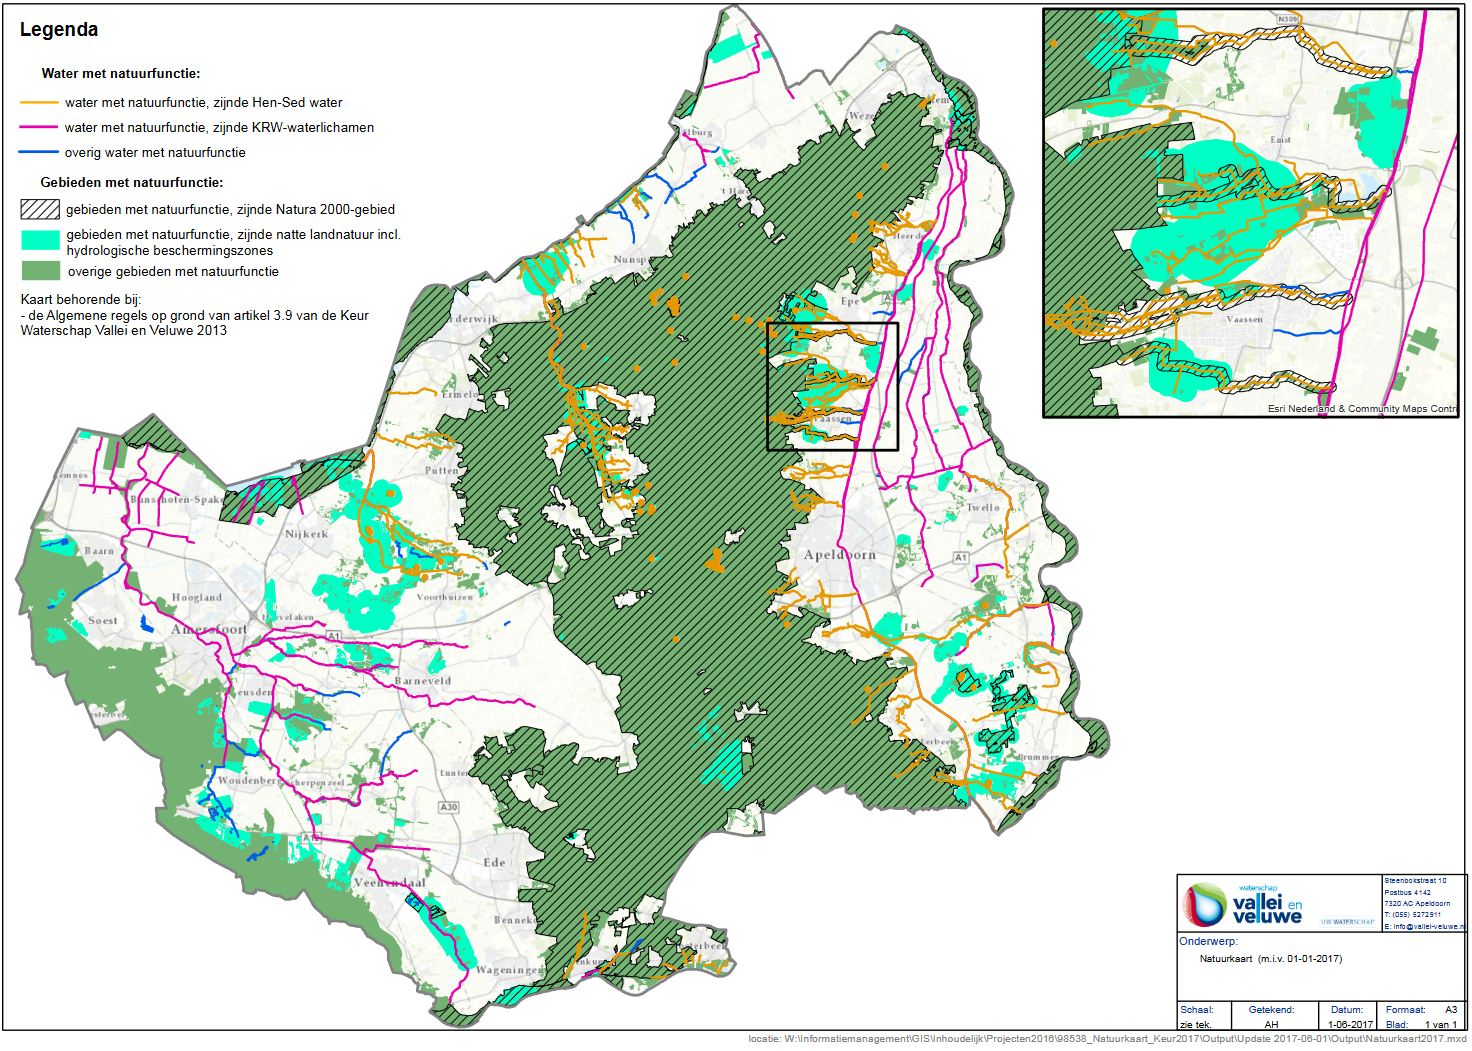1472x1051 pixels.
Task: Click 'overige gebieden met natuurfunctie' legend text
Action: coord(173,272)
